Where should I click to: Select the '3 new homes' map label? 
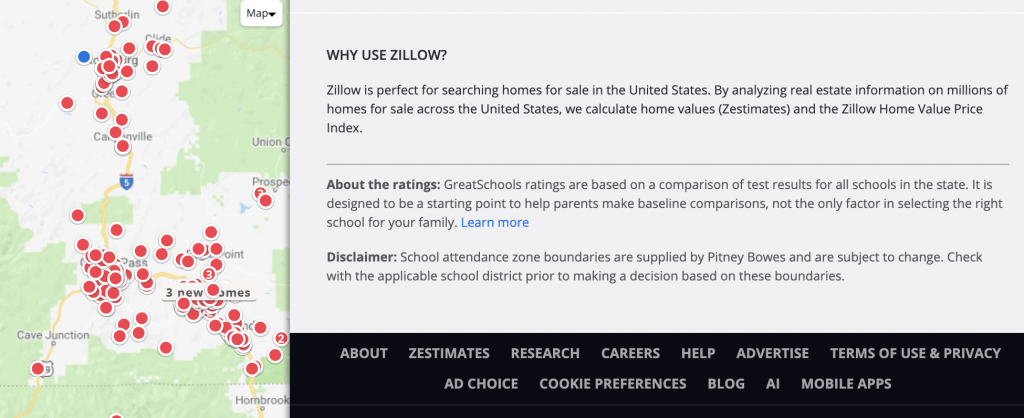tap(208, 293)
